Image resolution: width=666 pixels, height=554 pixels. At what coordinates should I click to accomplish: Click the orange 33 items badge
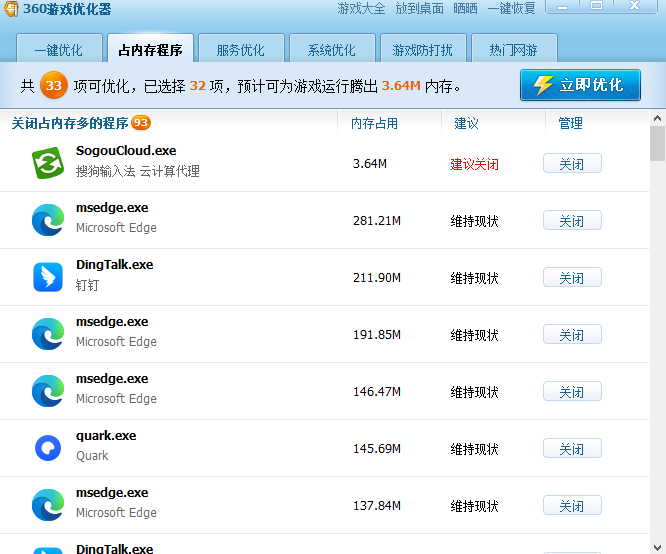(54, 86)
